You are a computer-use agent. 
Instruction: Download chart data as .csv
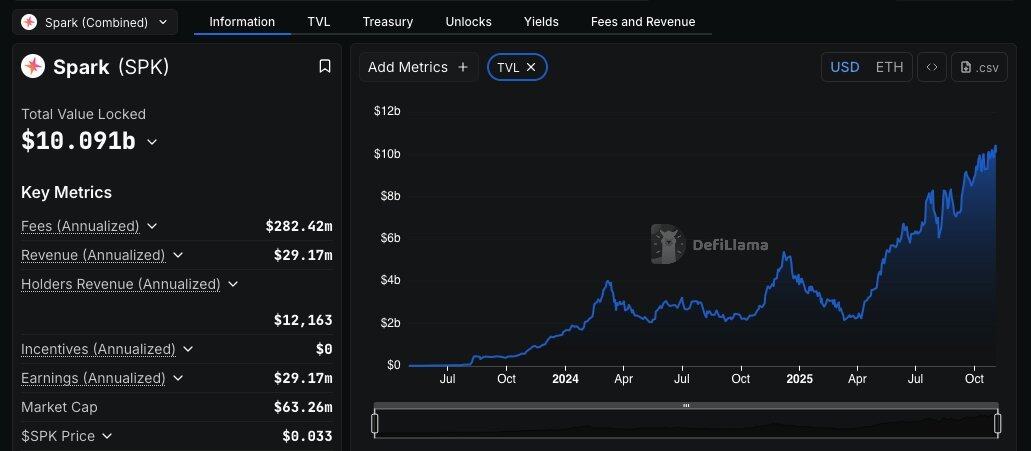[x=979, y=67]
